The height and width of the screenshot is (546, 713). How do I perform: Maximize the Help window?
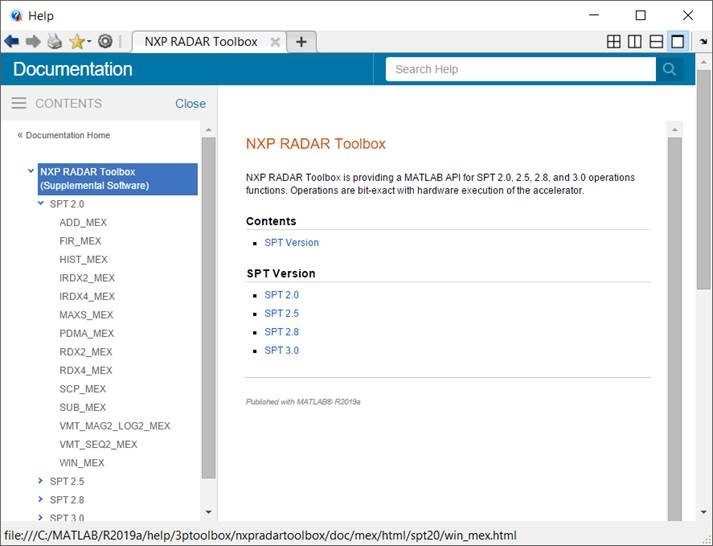[x=641, y=15]
